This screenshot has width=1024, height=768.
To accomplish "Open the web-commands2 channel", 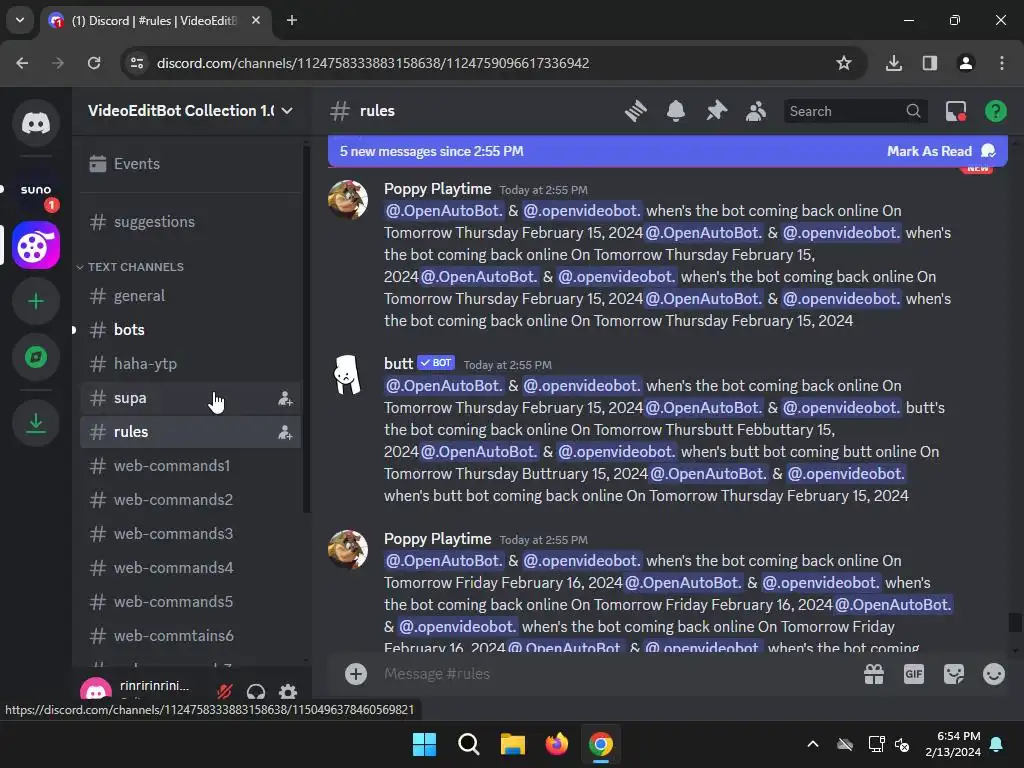I will [191, 500].
